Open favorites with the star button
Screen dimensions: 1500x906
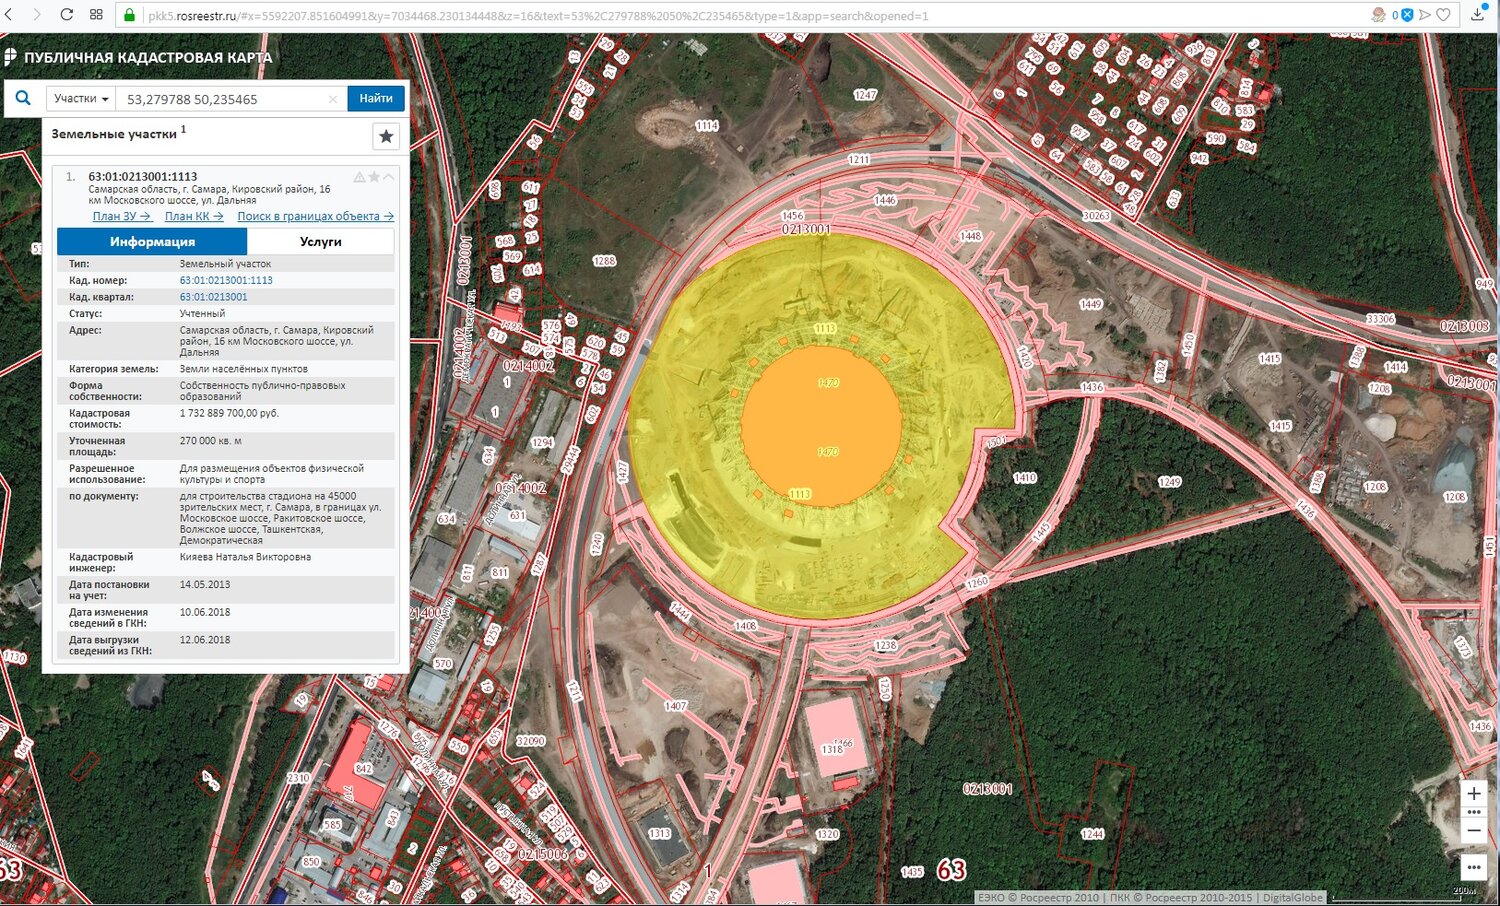[x=386, y=136]
